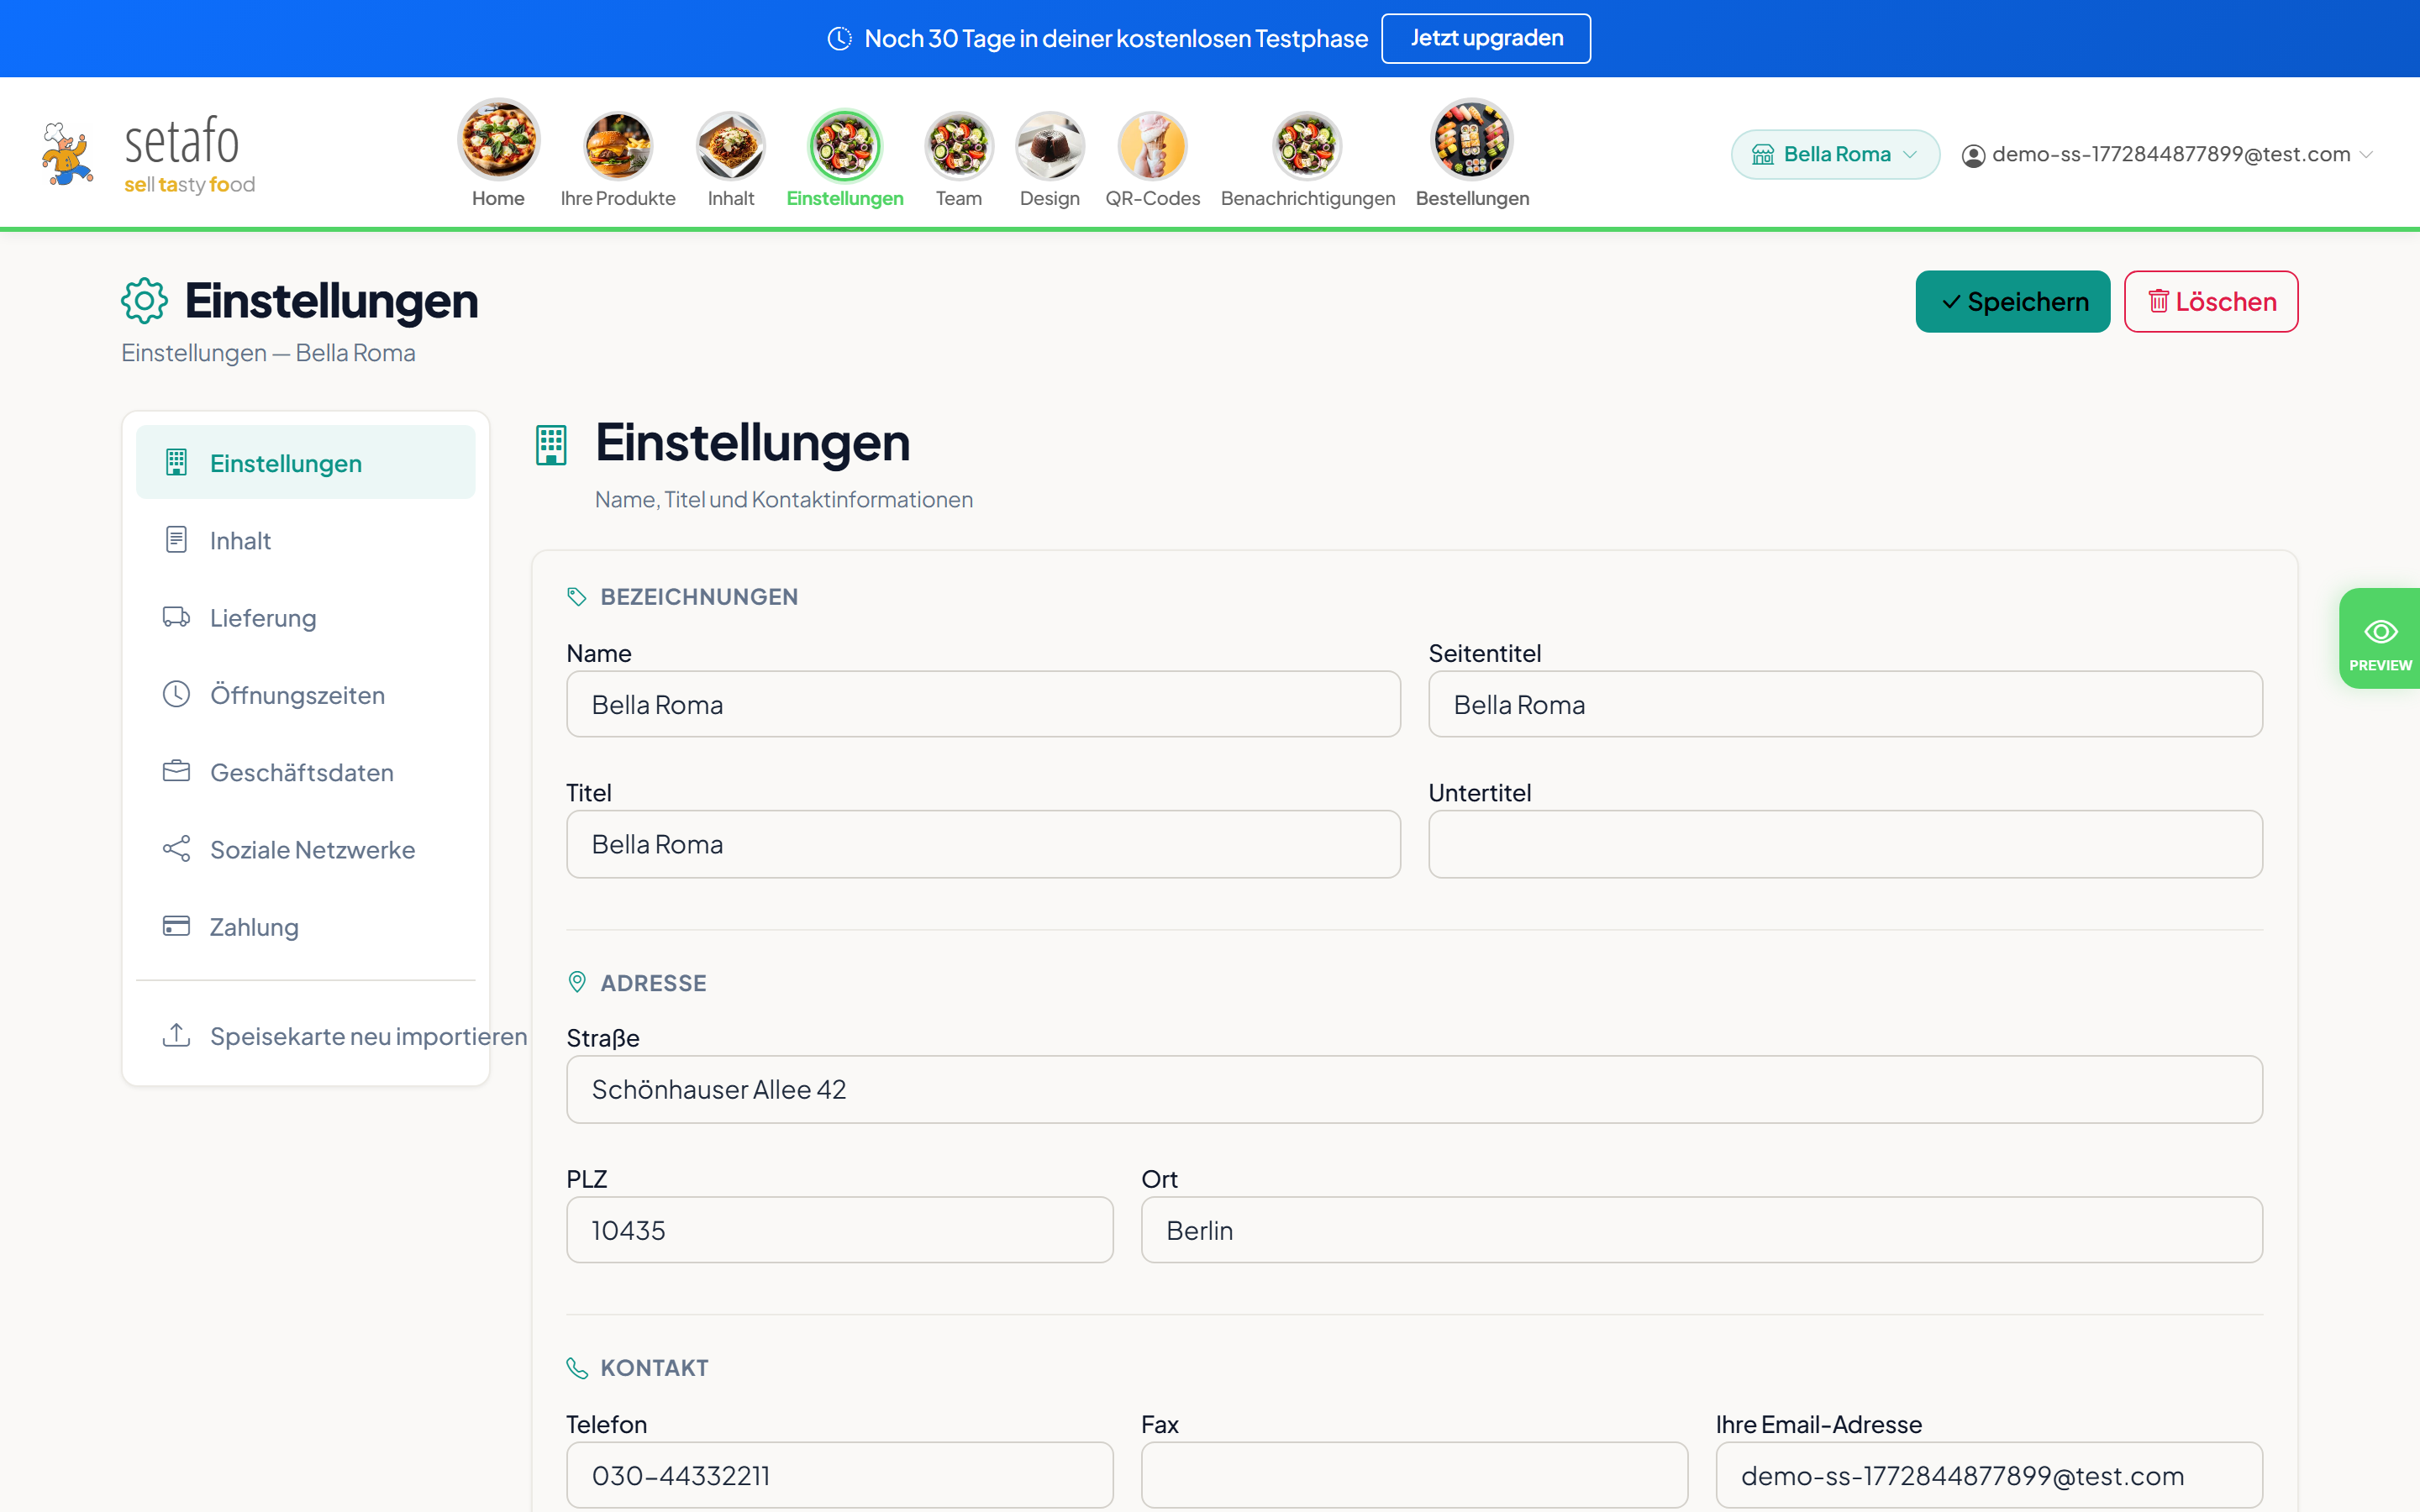Focus the Ort input field
The width and height of the screenshot is (2420, 1512).
[x=1702, y=1229]
